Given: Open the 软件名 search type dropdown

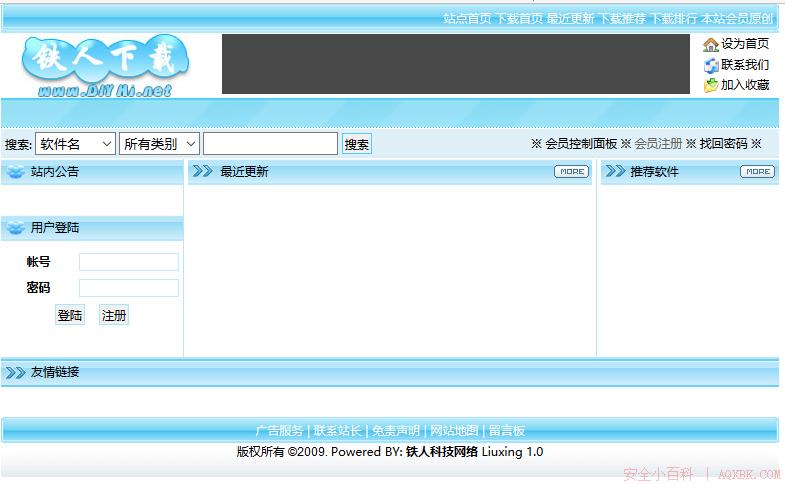Looking at the screenshot, I should 75,144.
